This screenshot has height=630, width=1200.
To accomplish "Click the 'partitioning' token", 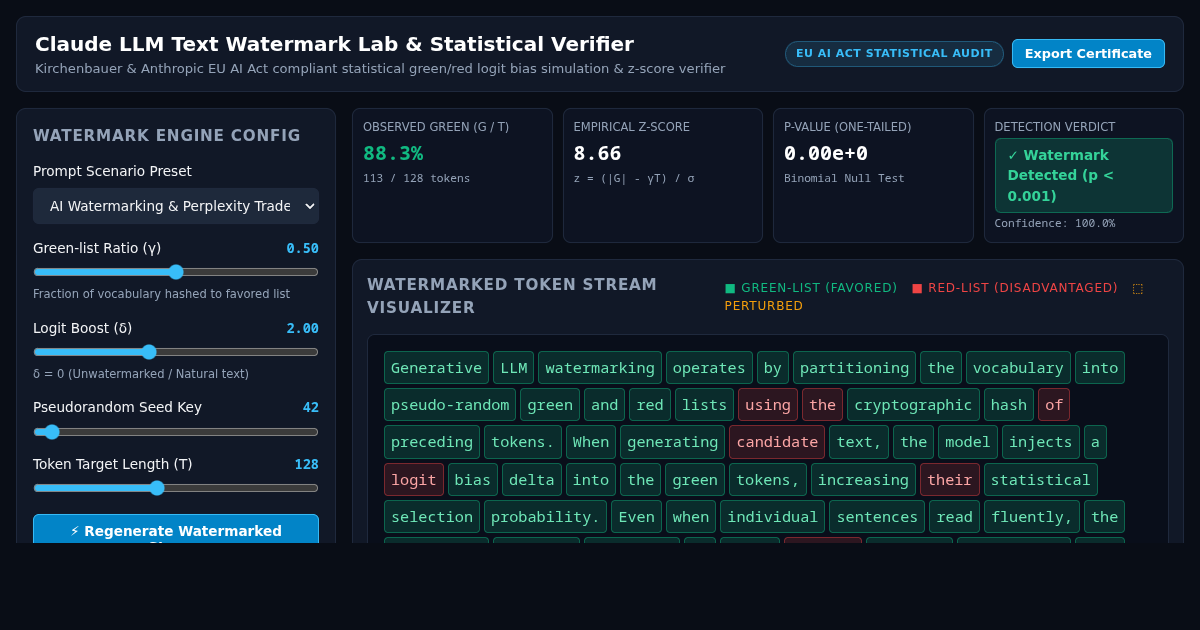I will click(854, 368).
